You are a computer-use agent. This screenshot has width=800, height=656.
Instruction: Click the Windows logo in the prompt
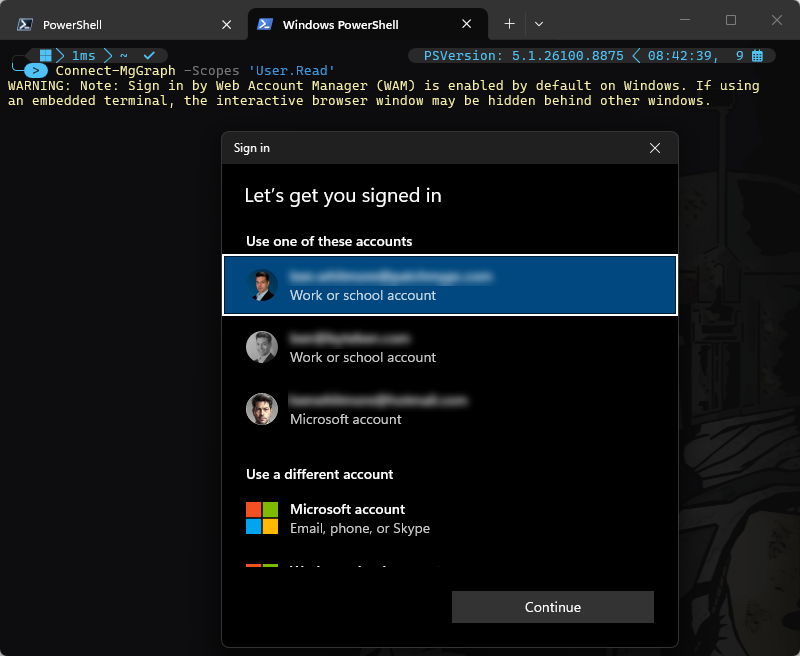click(x=45, y=55)
